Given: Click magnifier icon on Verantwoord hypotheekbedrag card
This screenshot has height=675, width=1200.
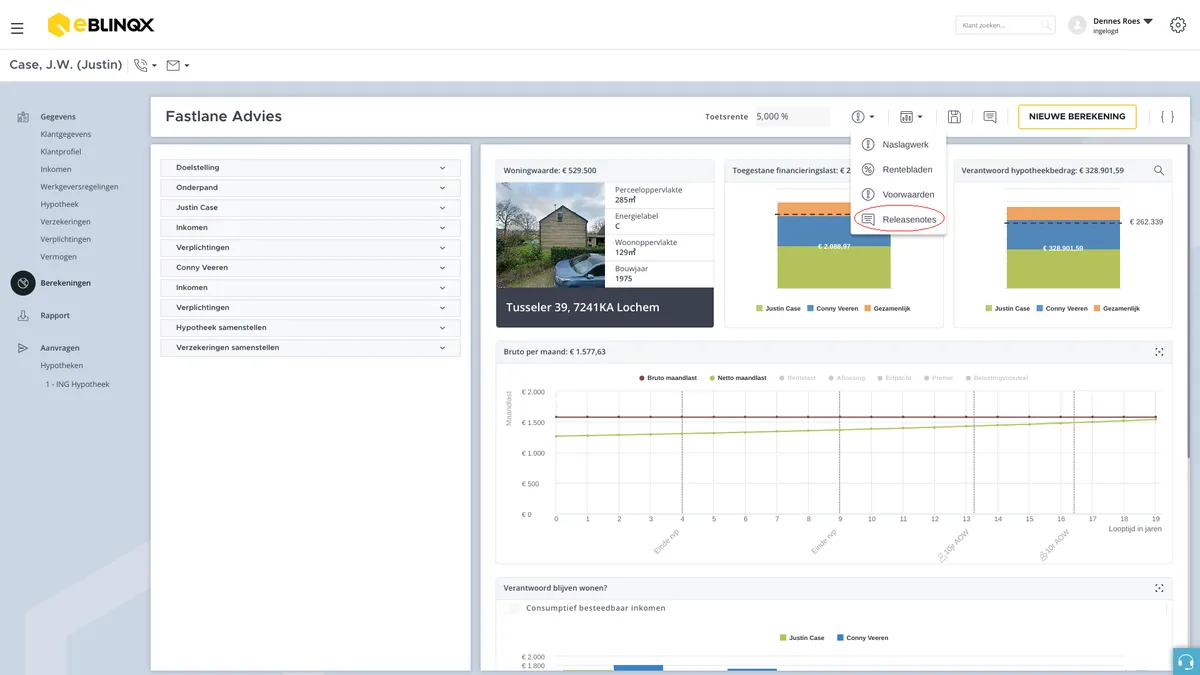Looking at the screenshot, I should pos(1159,171).
